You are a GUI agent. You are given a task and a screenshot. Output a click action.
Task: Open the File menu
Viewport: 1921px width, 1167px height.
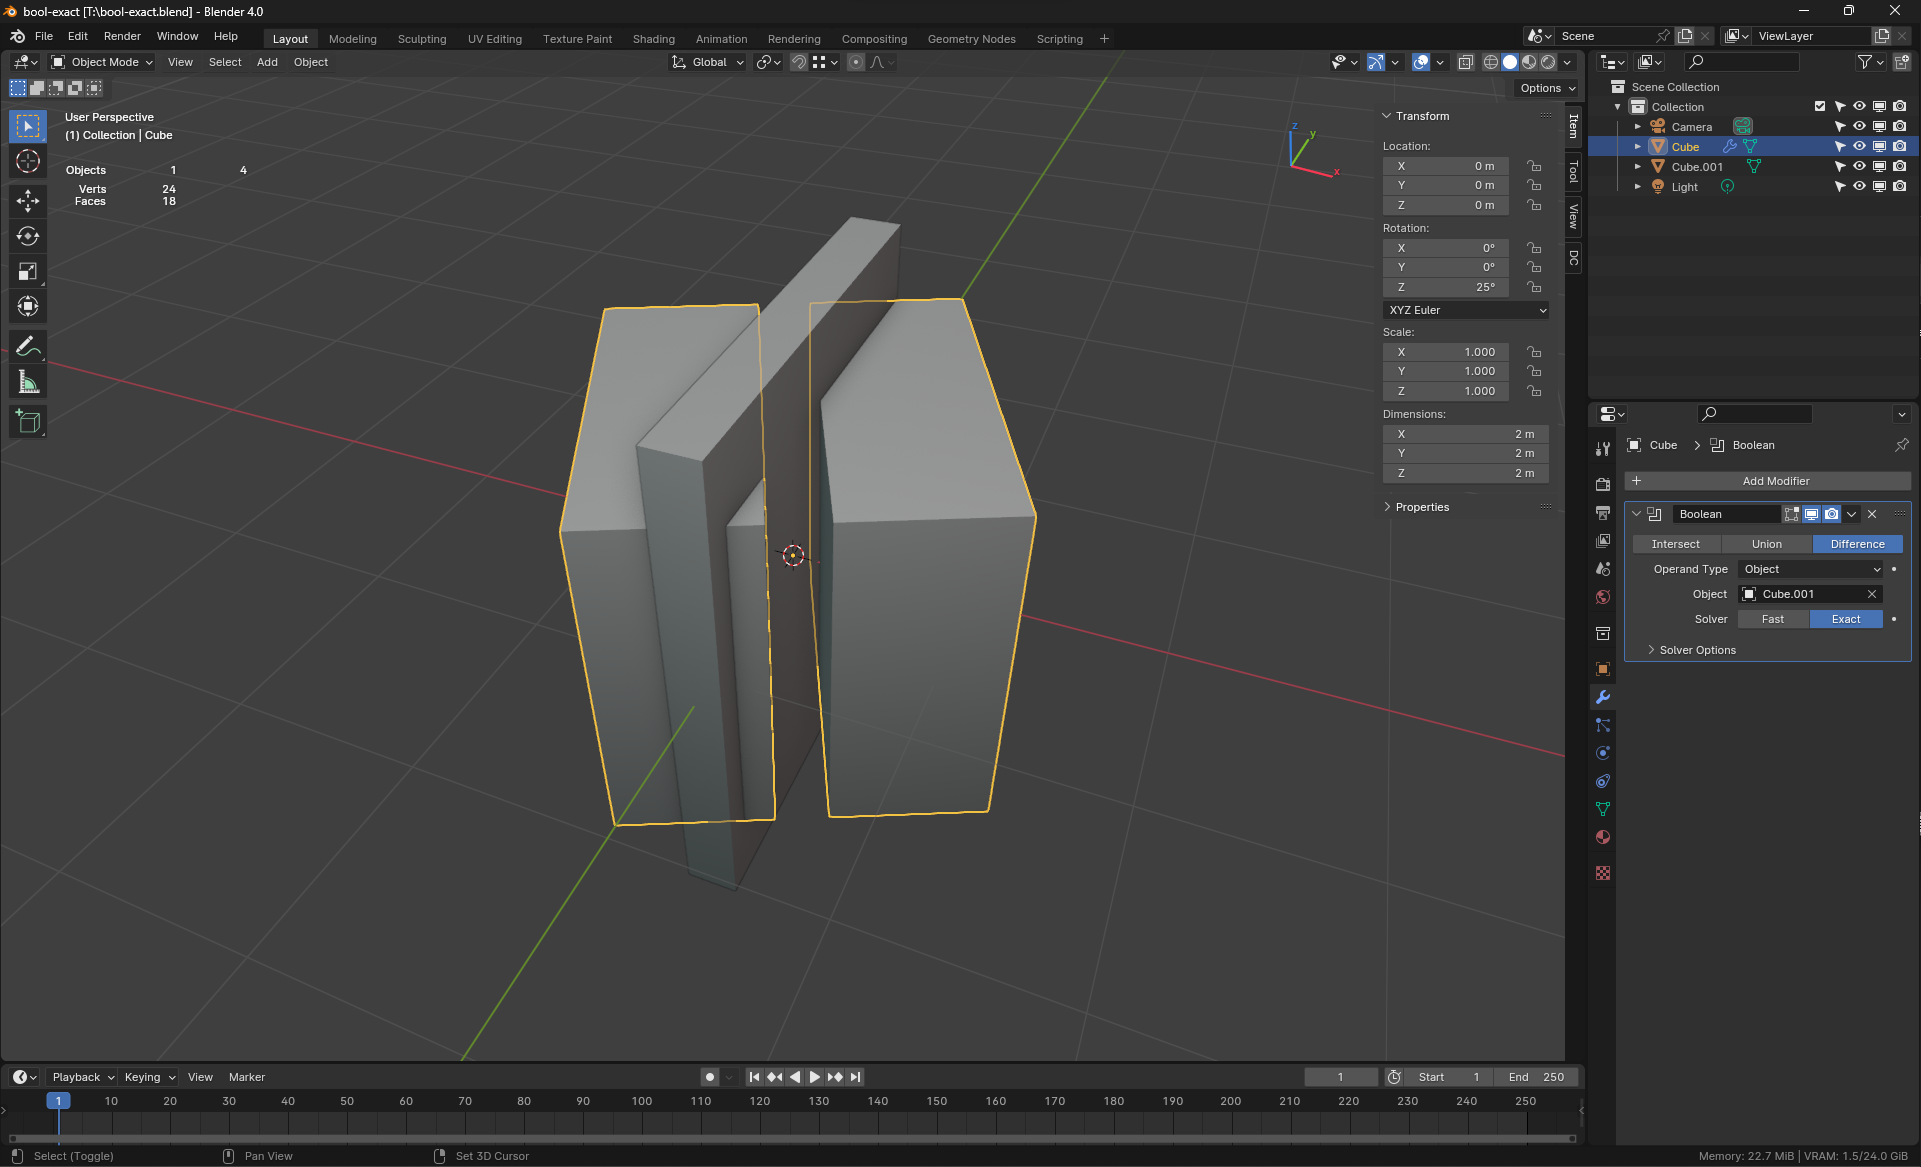point(43,36)
